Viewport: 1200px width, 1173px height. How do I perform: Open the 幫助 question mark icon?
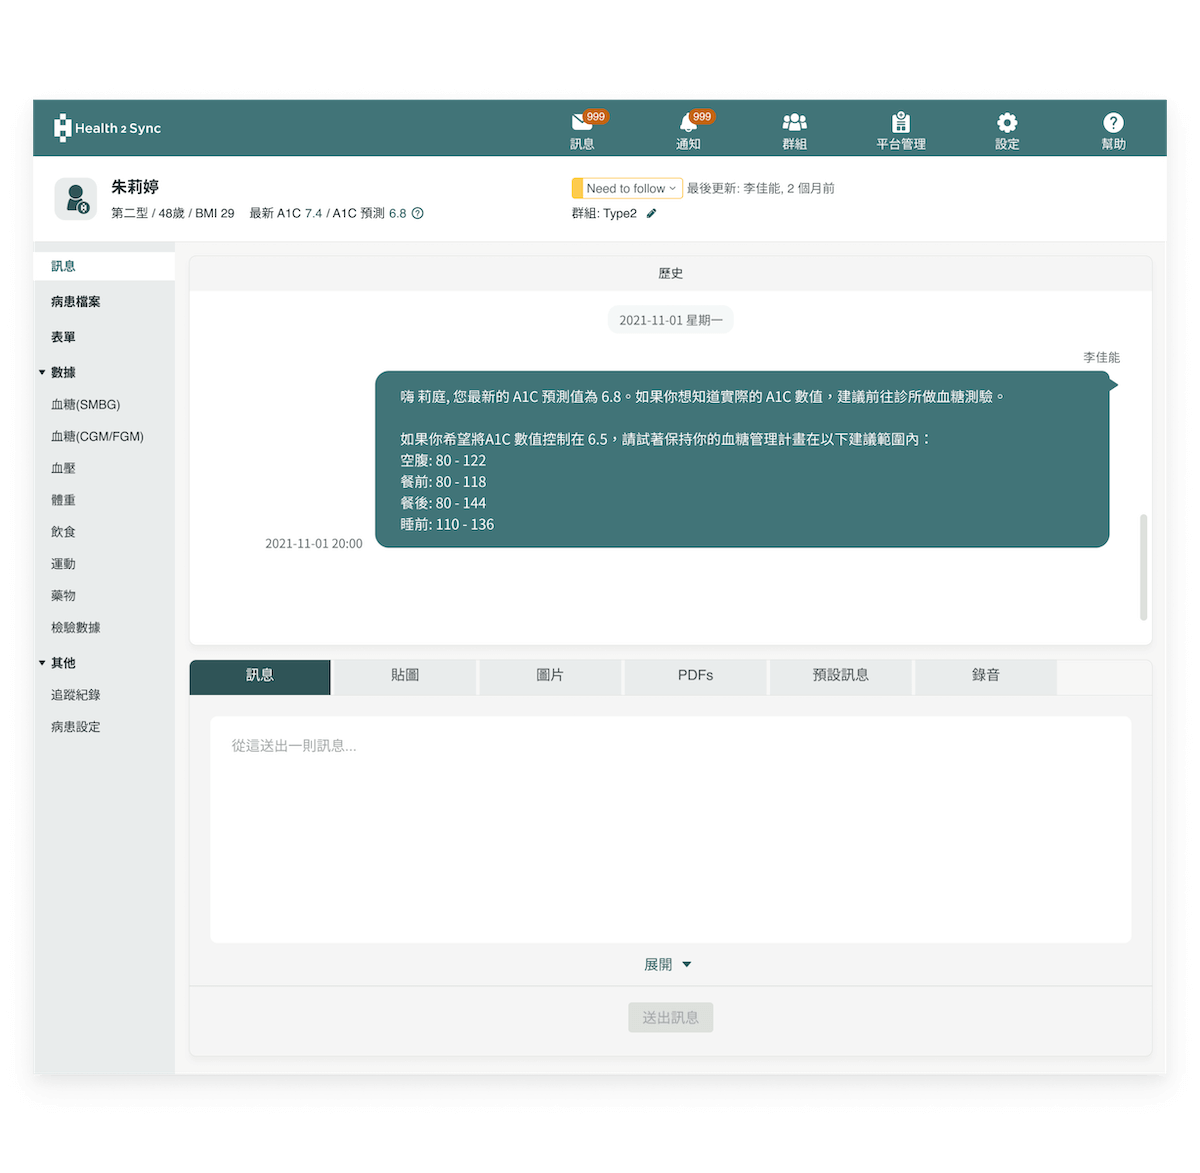[x=1113, y=123]
